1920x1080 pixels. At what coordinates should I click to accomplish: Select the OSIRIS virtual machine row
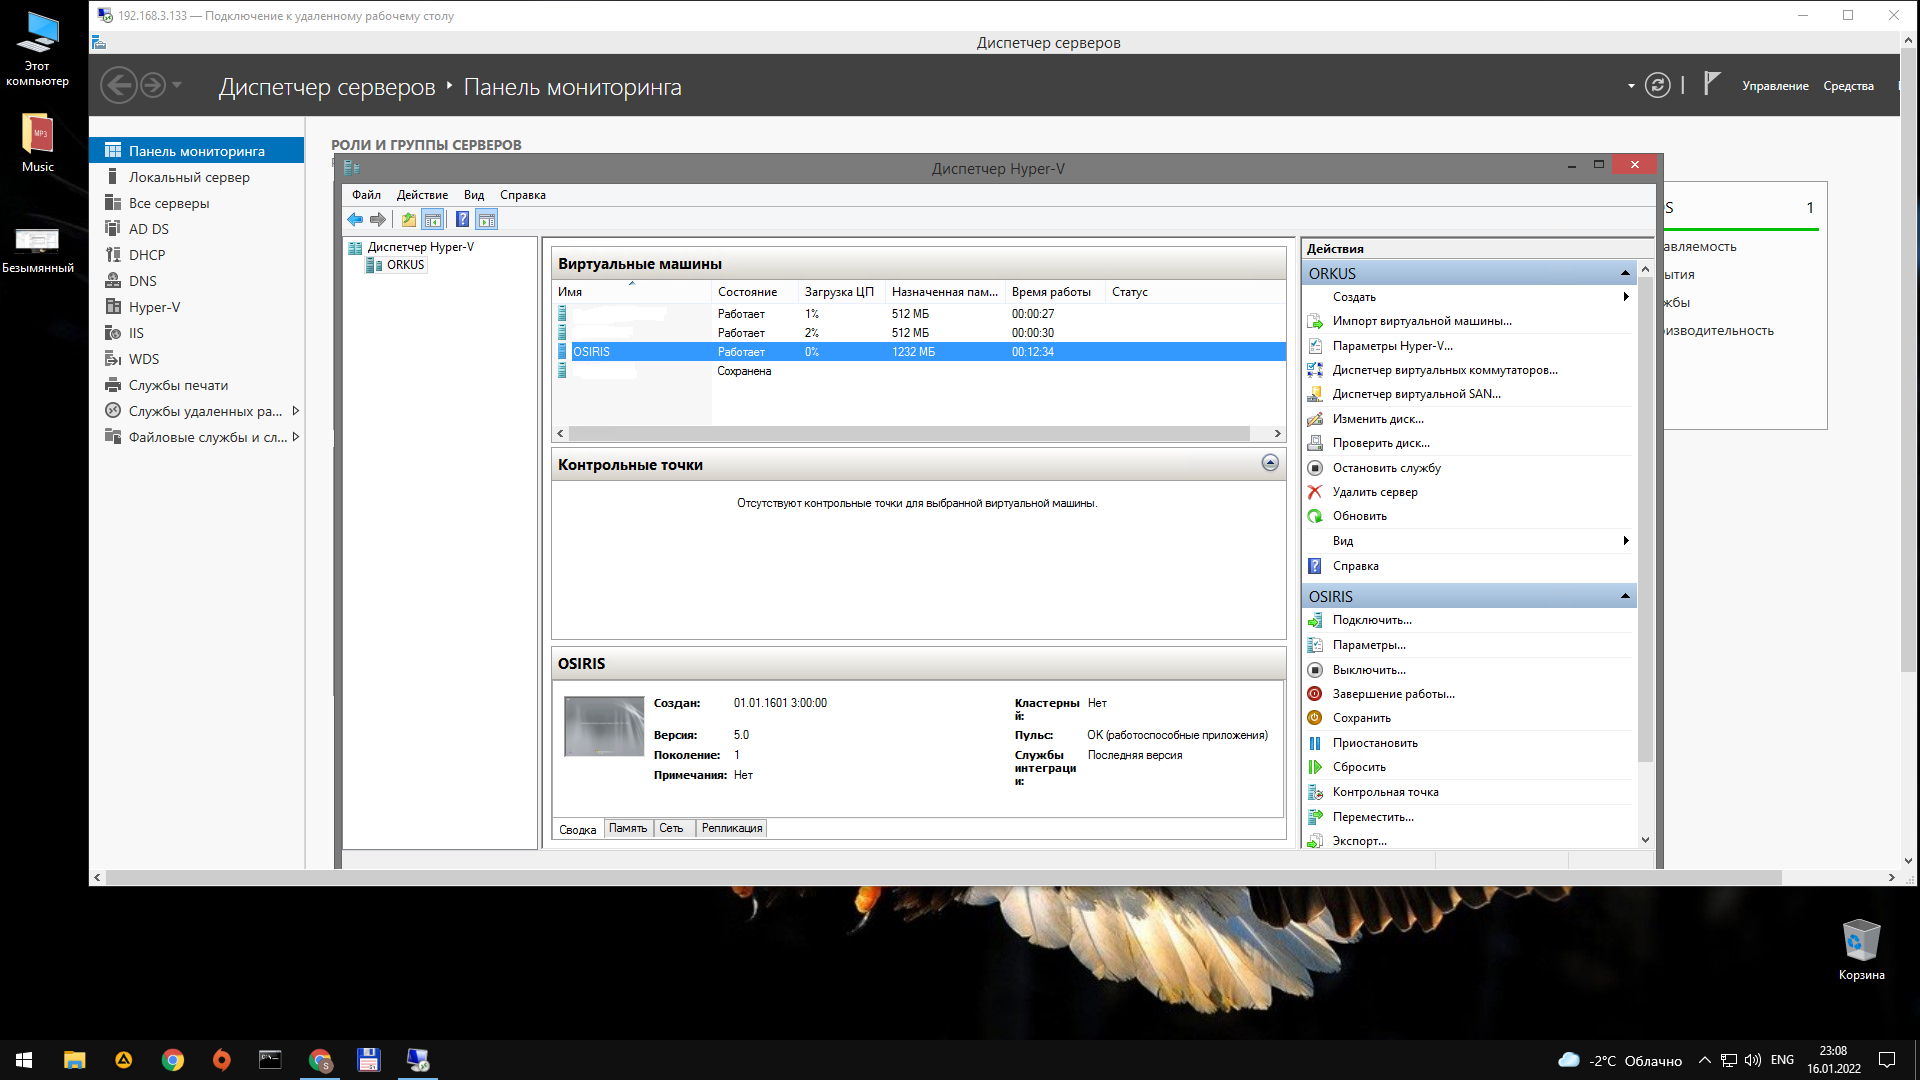point(920,352)
